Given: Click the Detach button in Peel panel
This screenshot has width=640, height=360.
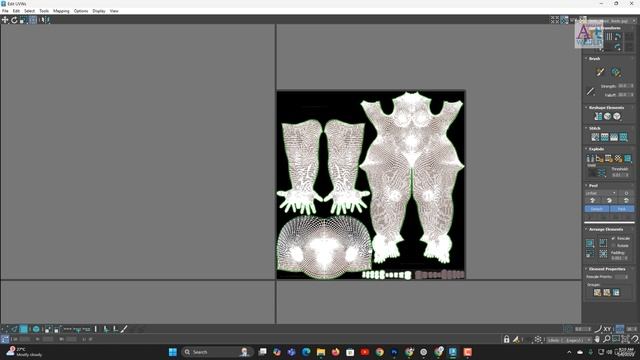Looking at the screenshot, I should click(597, 209).
